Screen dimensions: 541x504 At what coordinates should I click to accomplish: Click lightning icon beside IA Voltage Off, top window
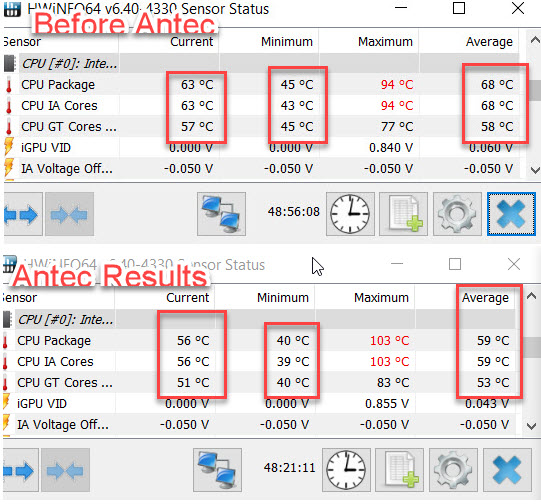pyautogui.click(x=9, y=168)
